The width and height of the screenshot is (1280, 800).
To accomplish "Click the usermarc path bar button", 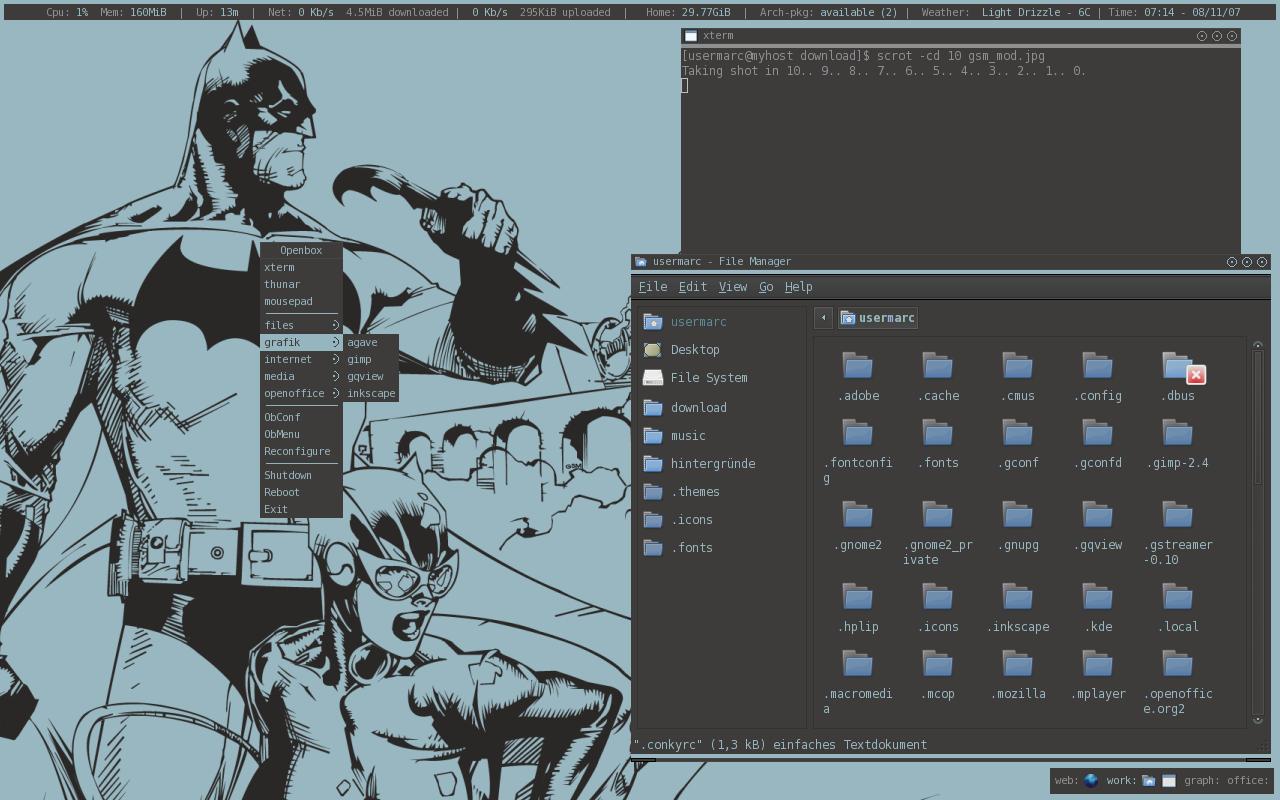I will [877, 318].
